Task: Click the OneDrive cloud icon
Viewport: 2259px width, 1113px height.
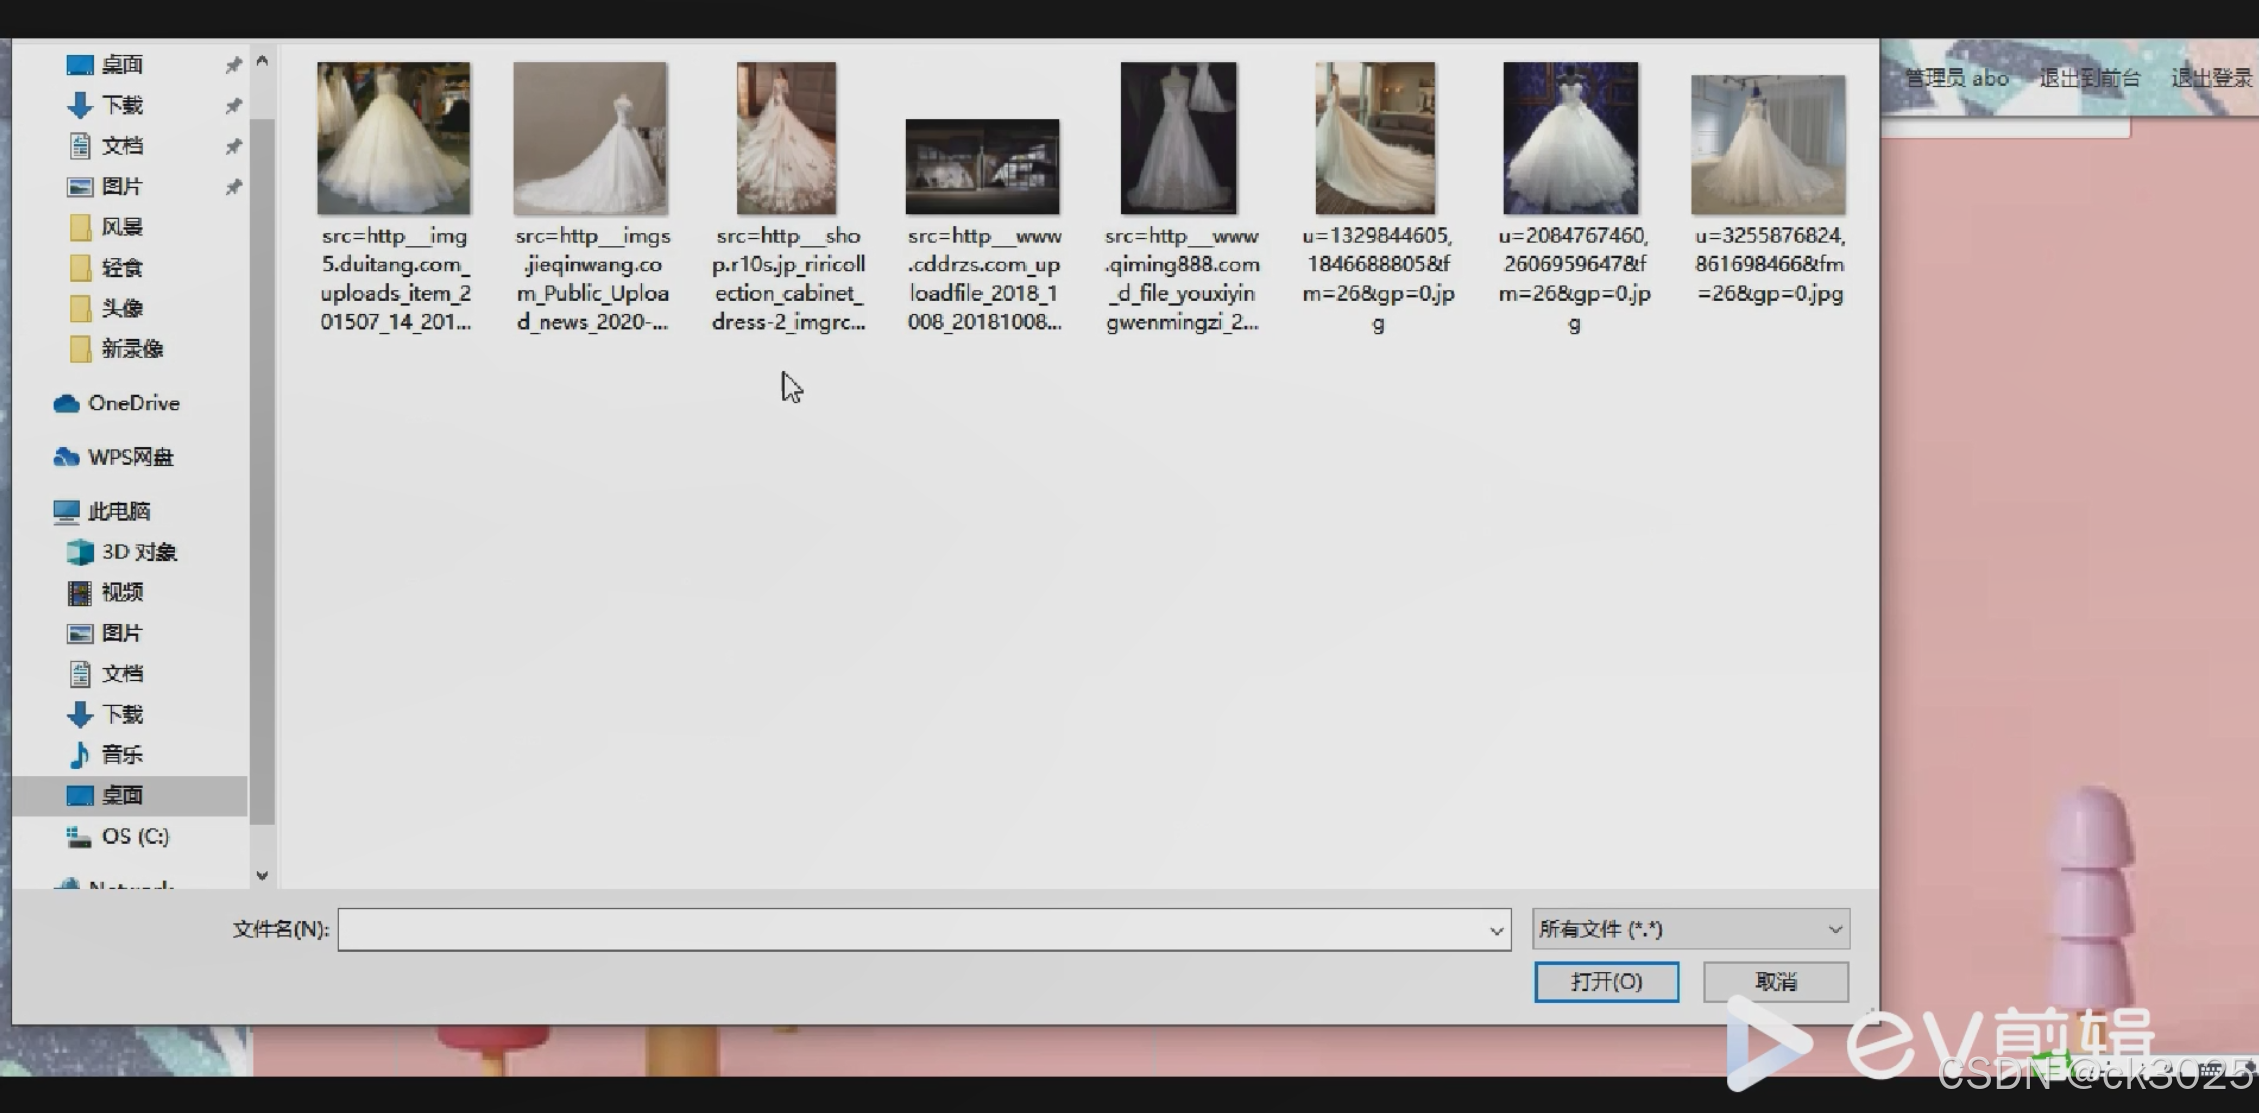Action: click(x=66, y=403)
